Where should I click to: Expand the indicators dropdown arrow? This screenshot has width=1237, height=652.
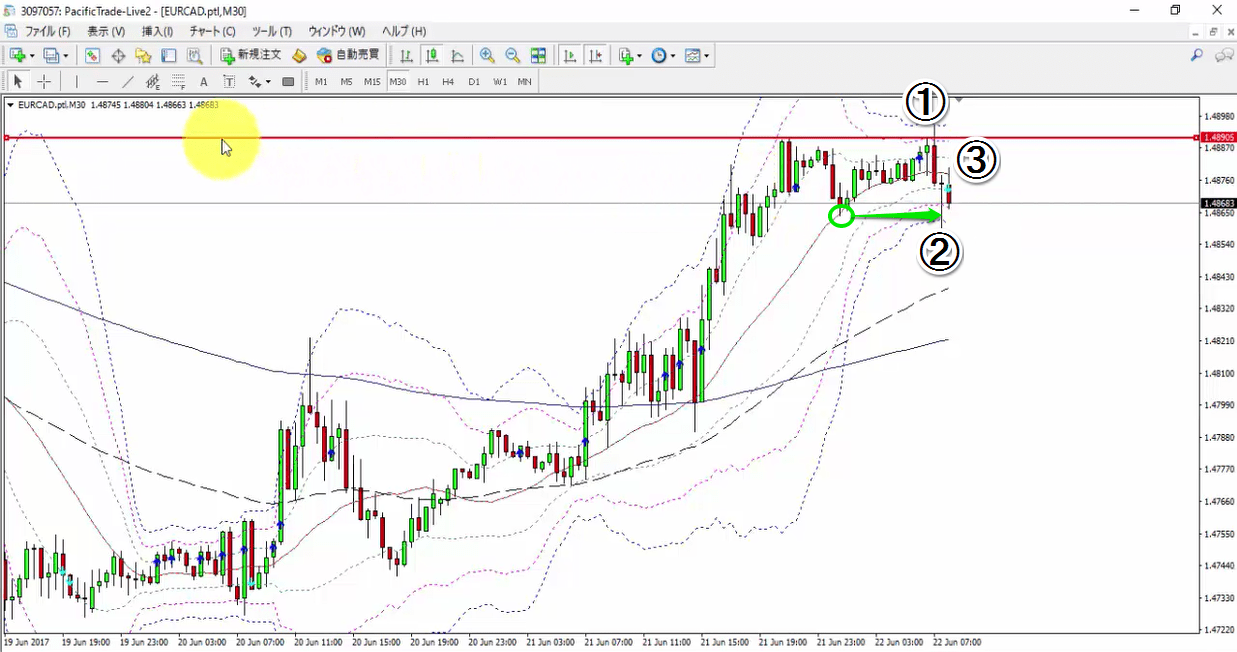(640, 56)
